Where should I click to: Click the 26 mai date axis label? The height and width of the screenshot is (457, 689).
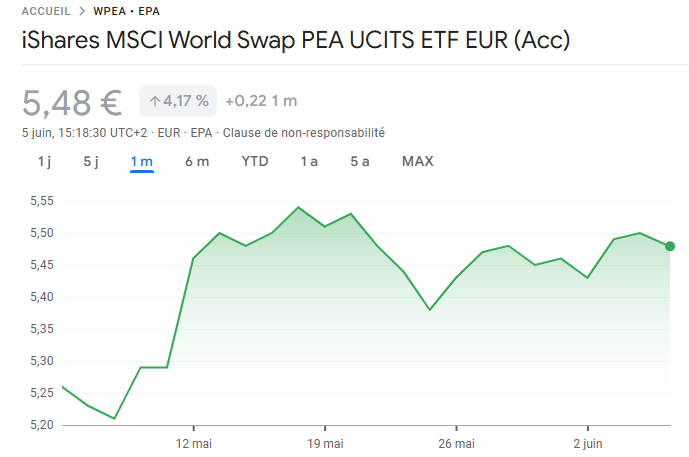point(457,443)
